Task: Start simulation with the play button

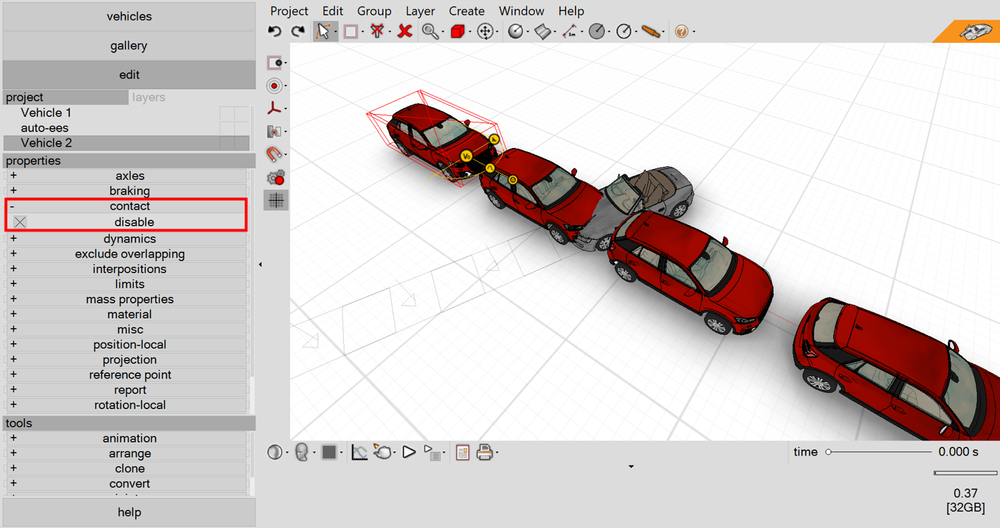Action: point(409,452)
